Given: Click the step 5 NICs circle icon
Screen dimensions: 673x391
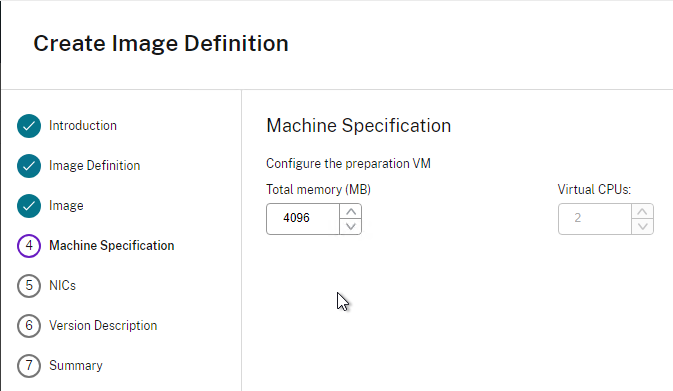Looking at the screenshot, I should 29,285.
